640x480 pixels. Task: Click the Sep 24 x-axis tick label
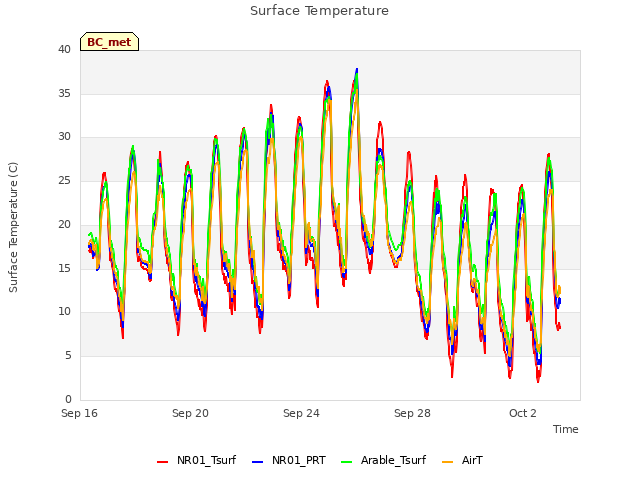[301, 413]
